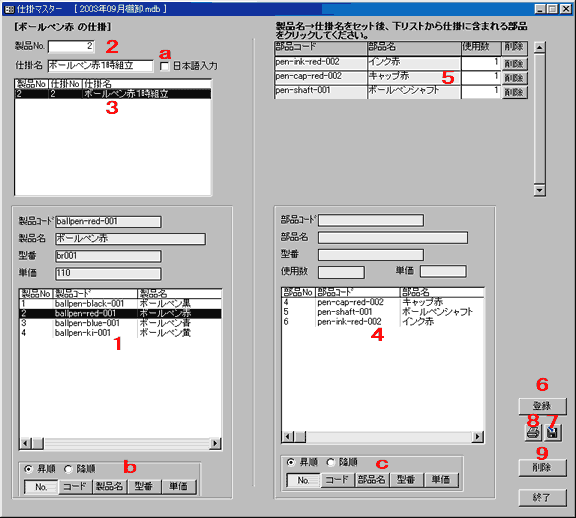
Task: Click the bottom-right 削除 button below save icon
Action: click(542, 468)
